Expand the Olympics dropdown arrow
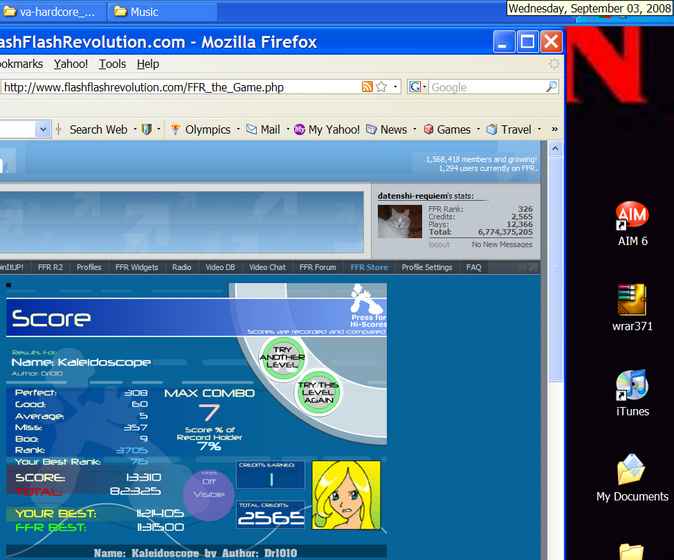 238,129
